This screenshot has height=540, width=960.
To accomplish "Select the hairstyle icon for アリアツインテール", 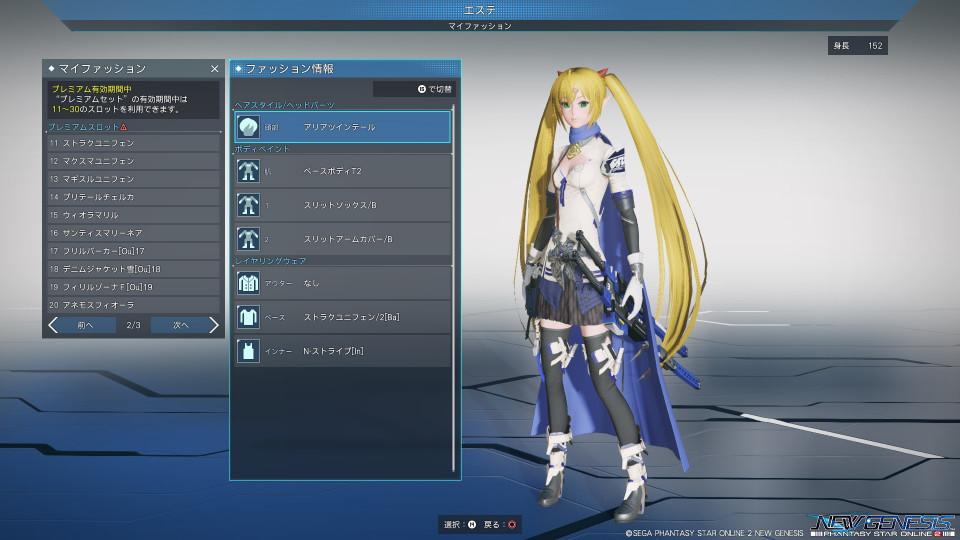I will pyautogui.click(x=248, y=127).
